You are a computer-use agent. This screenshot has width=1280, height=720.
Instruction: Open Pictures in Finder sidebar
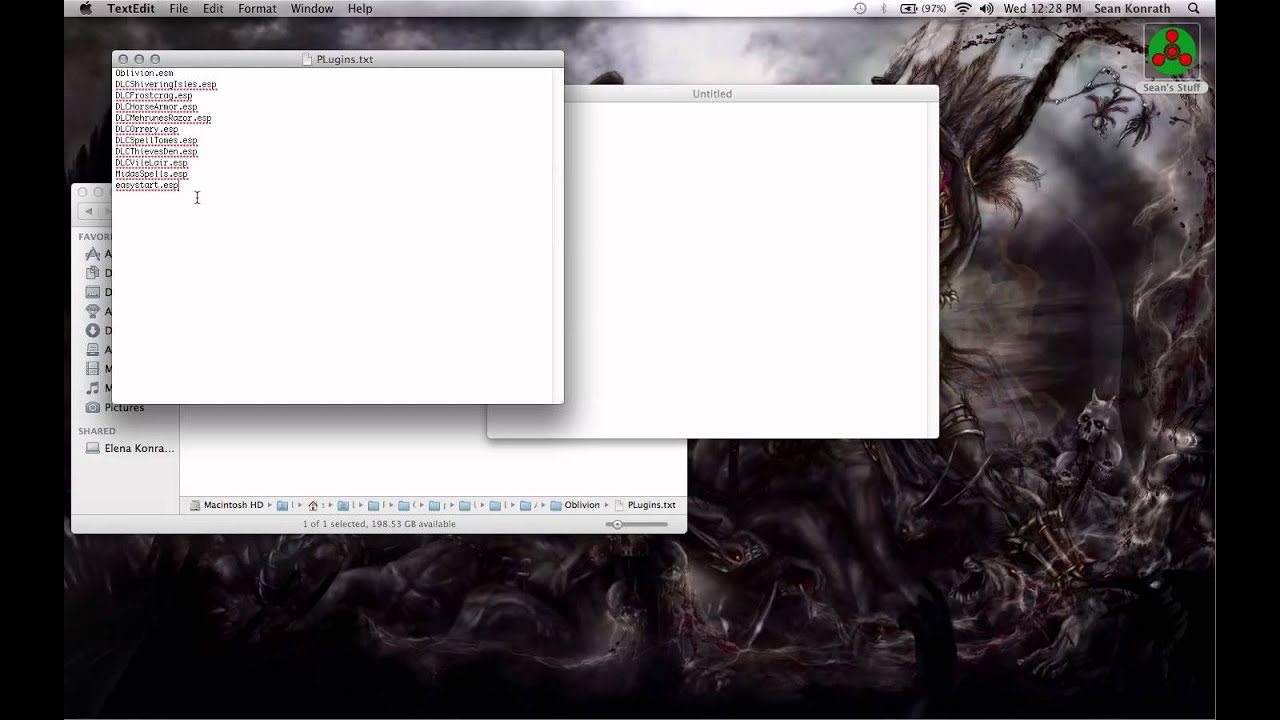pos(124,407)
